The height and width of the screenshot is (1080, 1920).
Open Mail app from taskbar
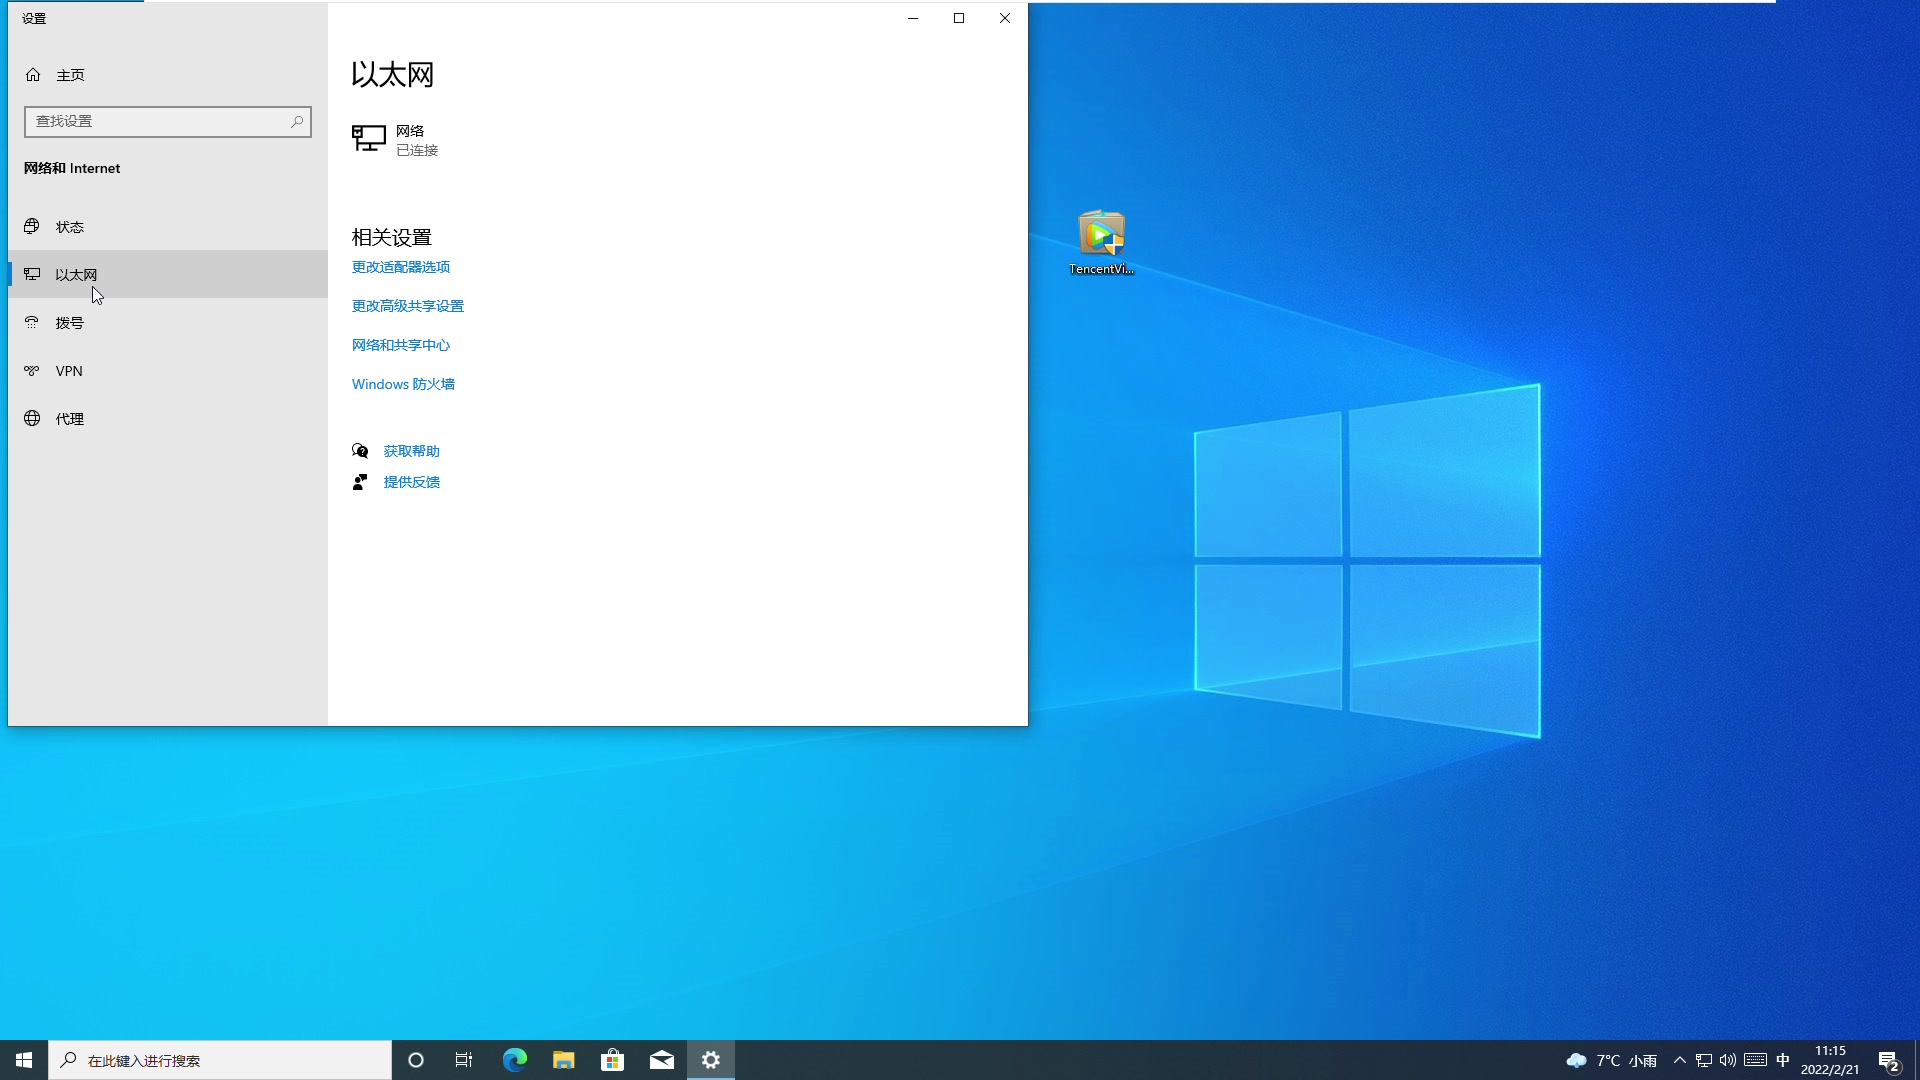[x=662, y=1059]
